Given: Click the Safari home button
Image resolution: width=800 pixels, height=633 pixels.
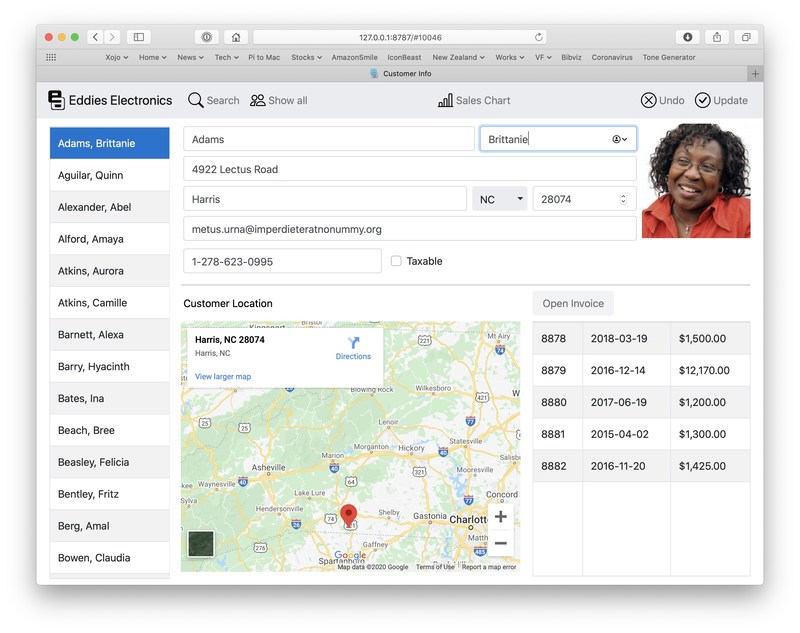Looking at the screenshot, I should pos(236,37).
